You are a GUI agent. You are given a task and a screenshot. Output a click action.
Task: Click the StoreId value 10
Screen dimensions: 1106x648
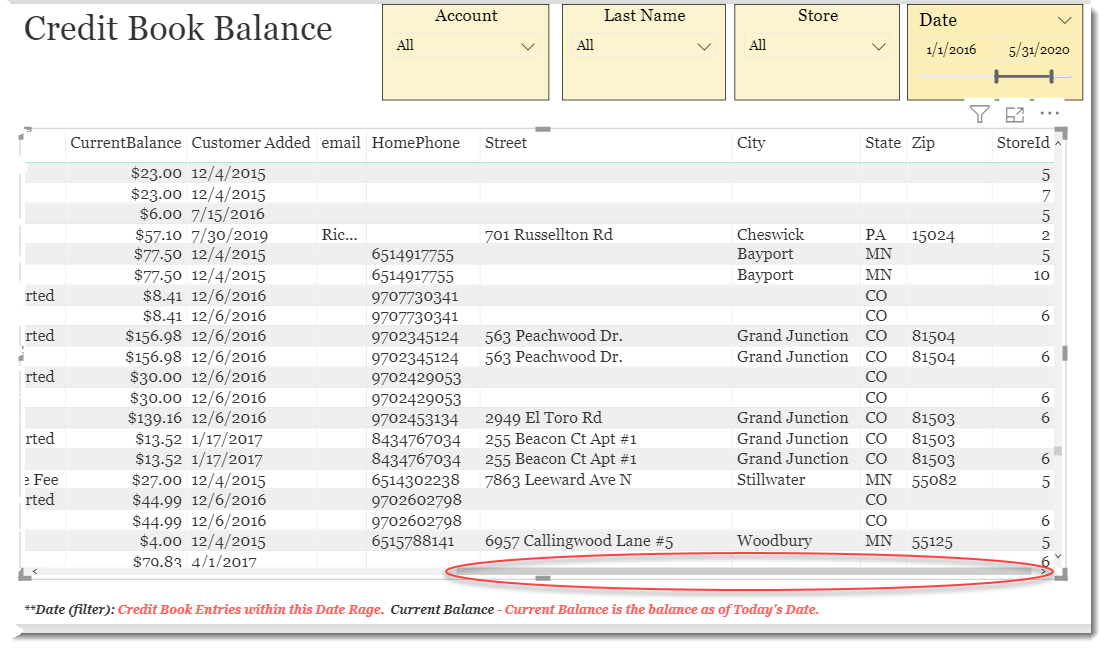[1041, 276]
